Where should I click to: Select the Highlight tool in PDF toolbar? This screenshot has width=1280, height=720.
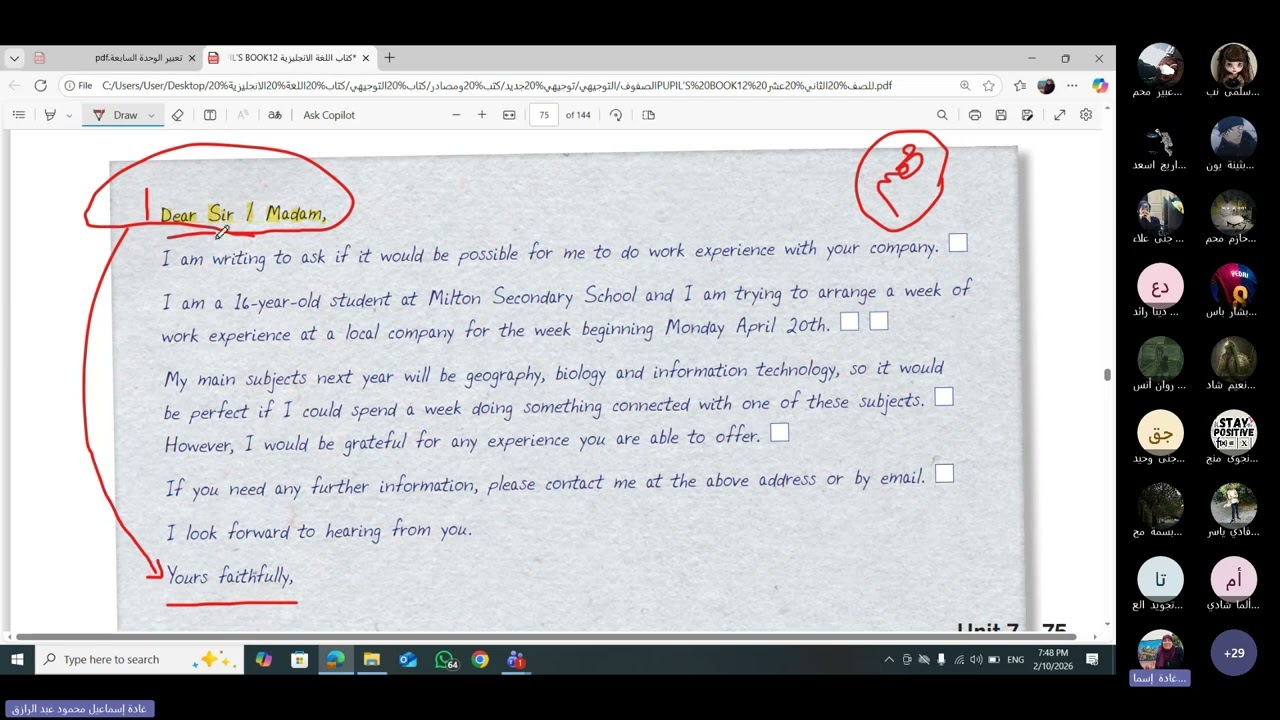tap(50, 115)
